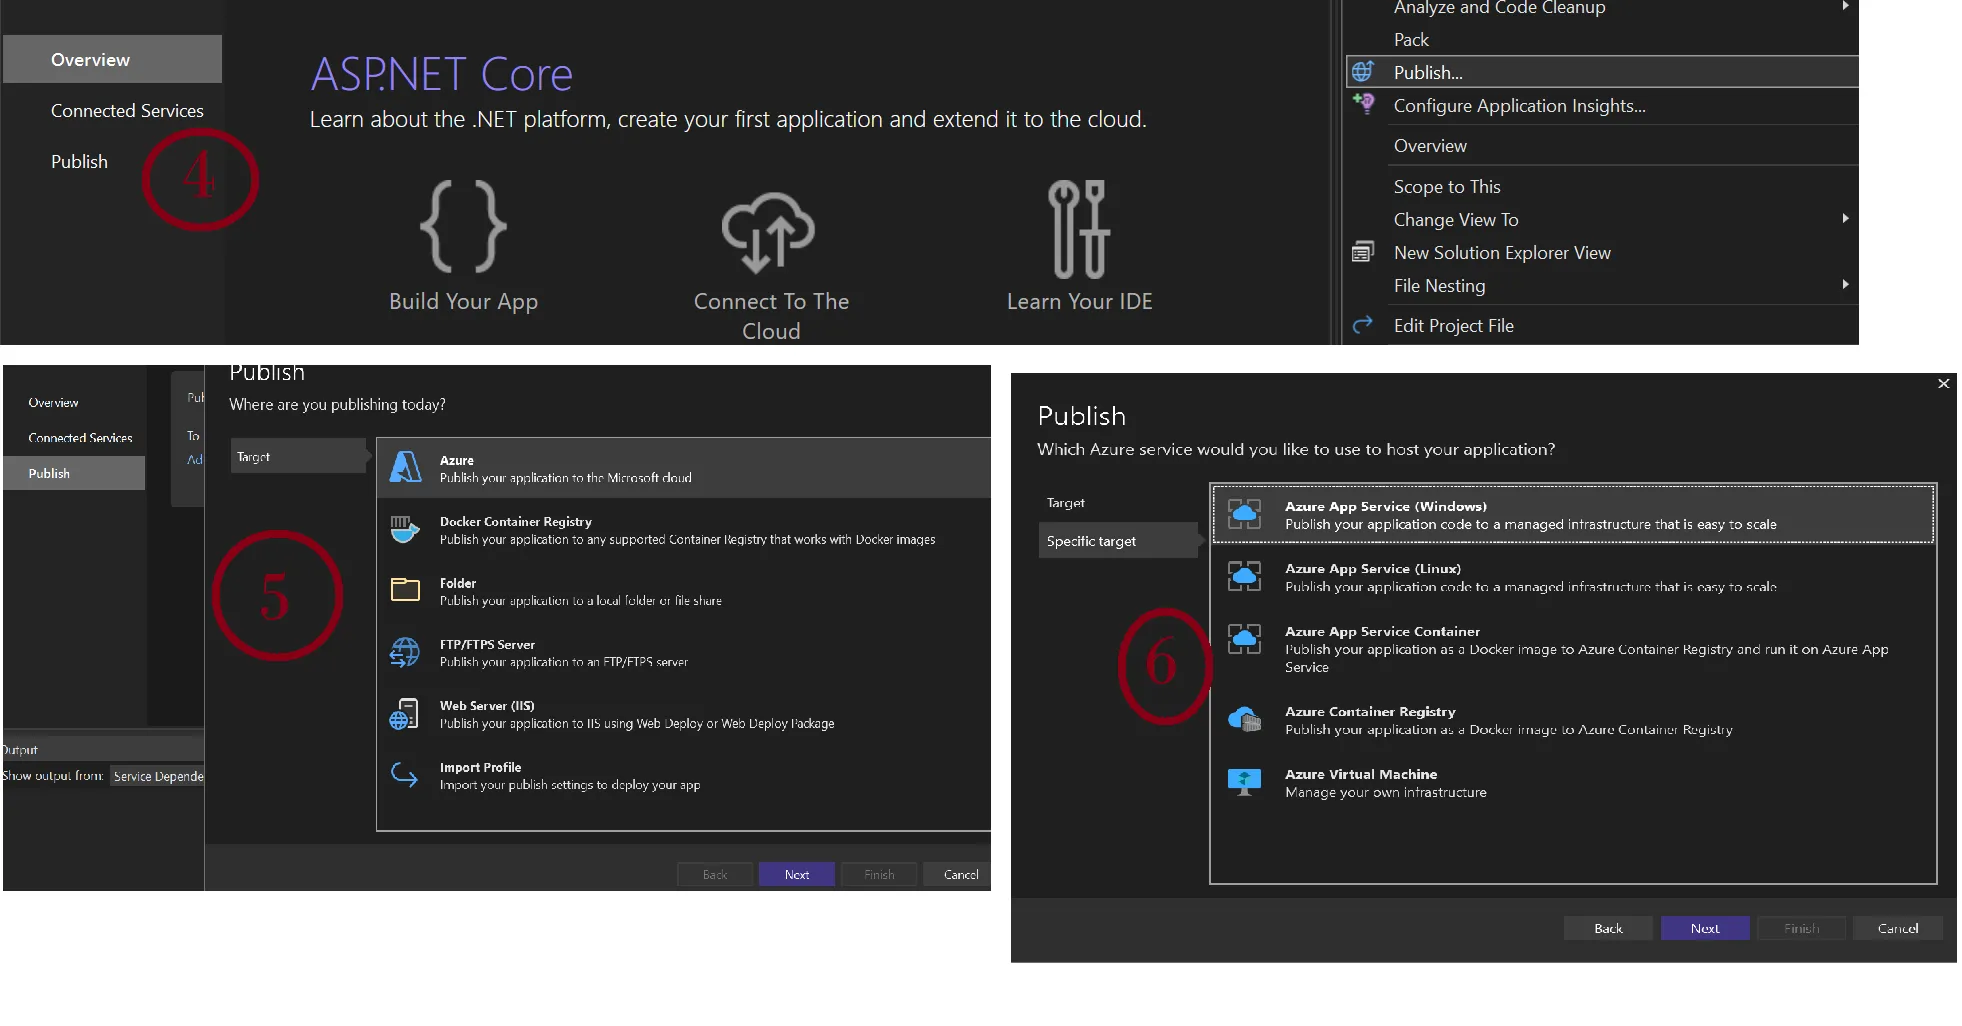Select Specific target step in Azure service dialog
Viewport: 1962px width, 1026px height.
pyautogui.click(x=1118, y=541)
